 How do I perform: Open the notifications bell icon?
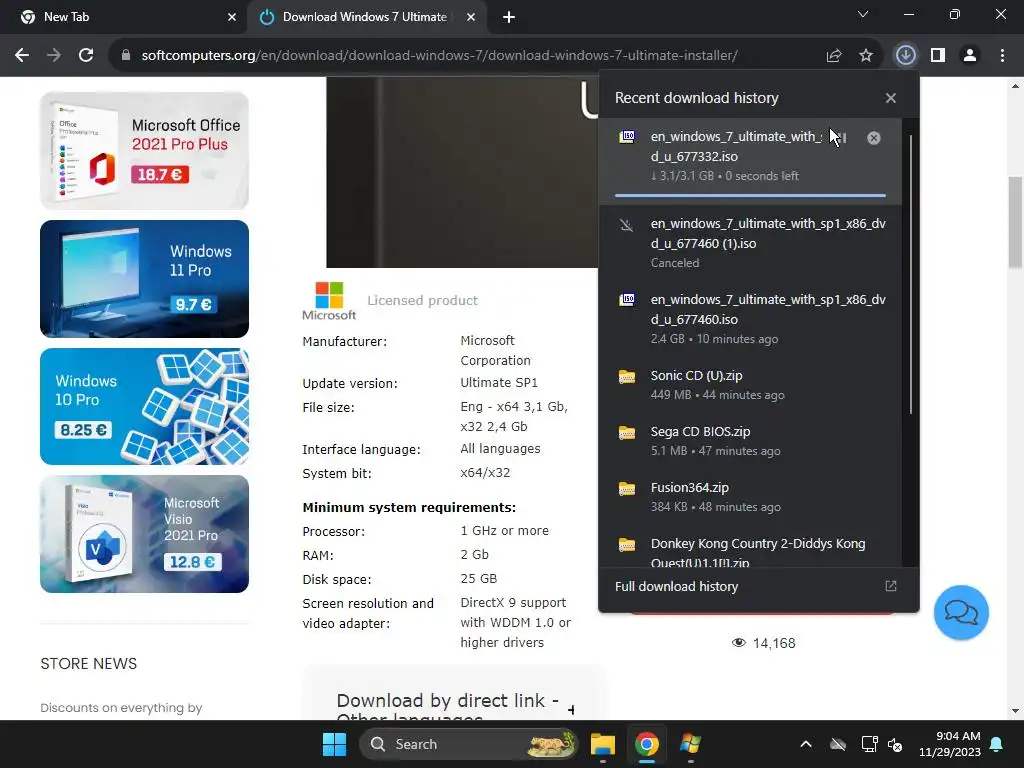(x=997, y=744)
